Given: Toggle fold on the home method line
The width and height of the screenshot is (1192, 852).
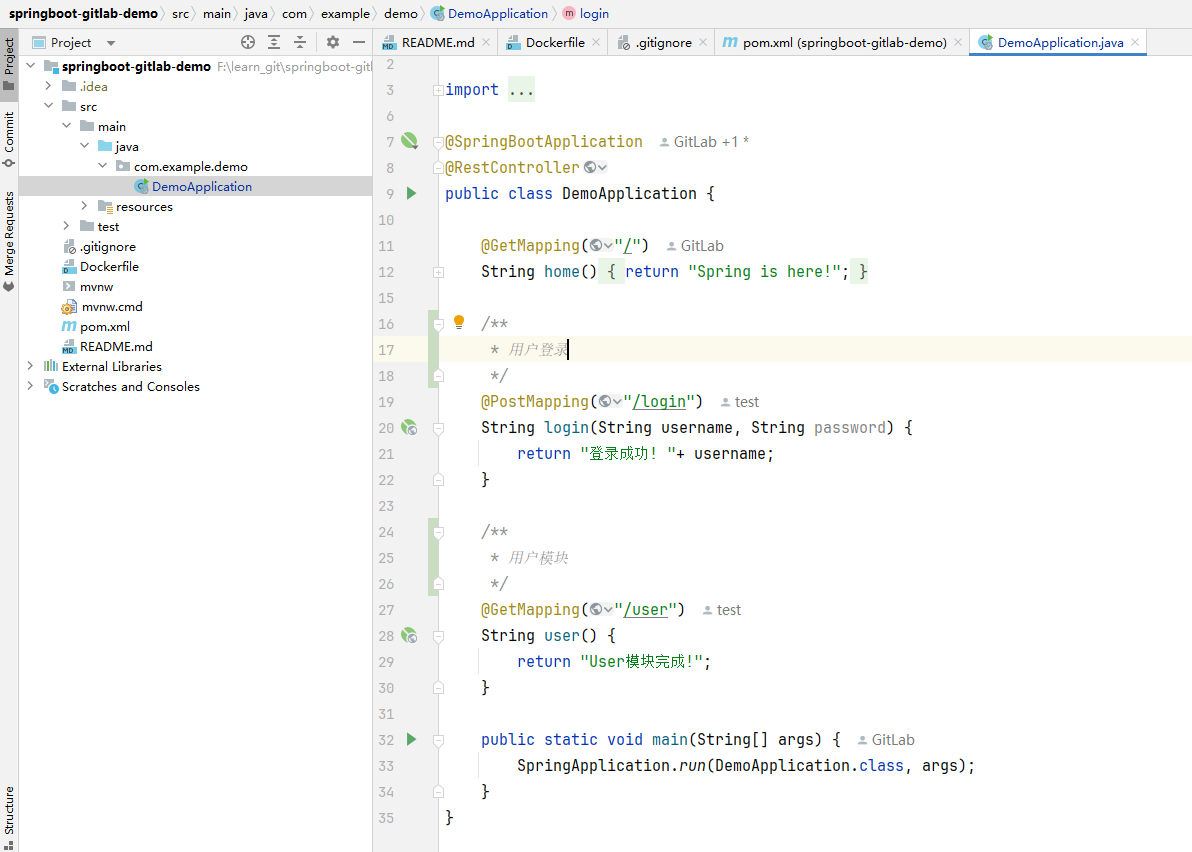Looking at the screenshot, I should point(439,272).
